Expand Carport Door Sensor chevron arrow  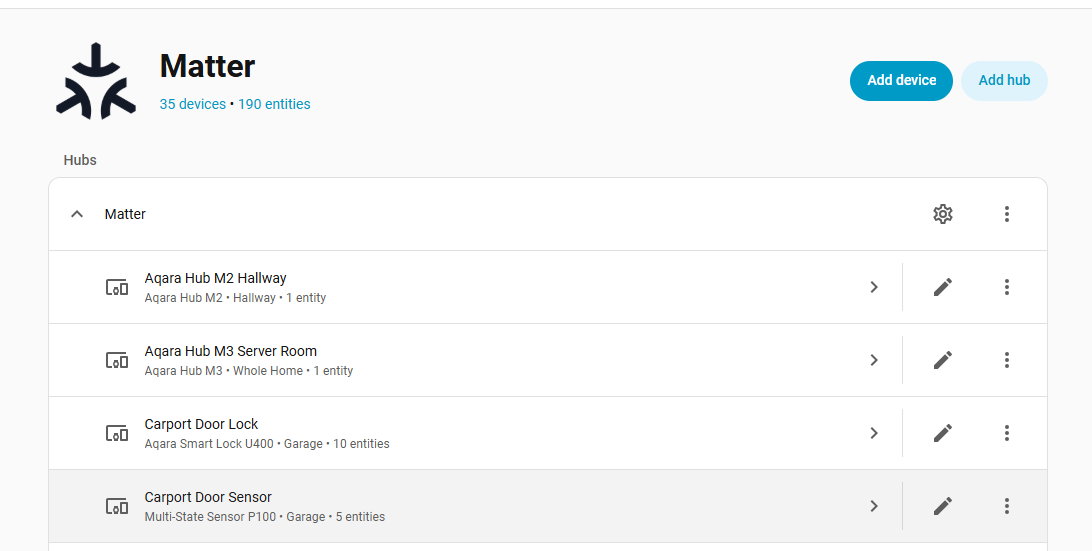click(873, 506)
